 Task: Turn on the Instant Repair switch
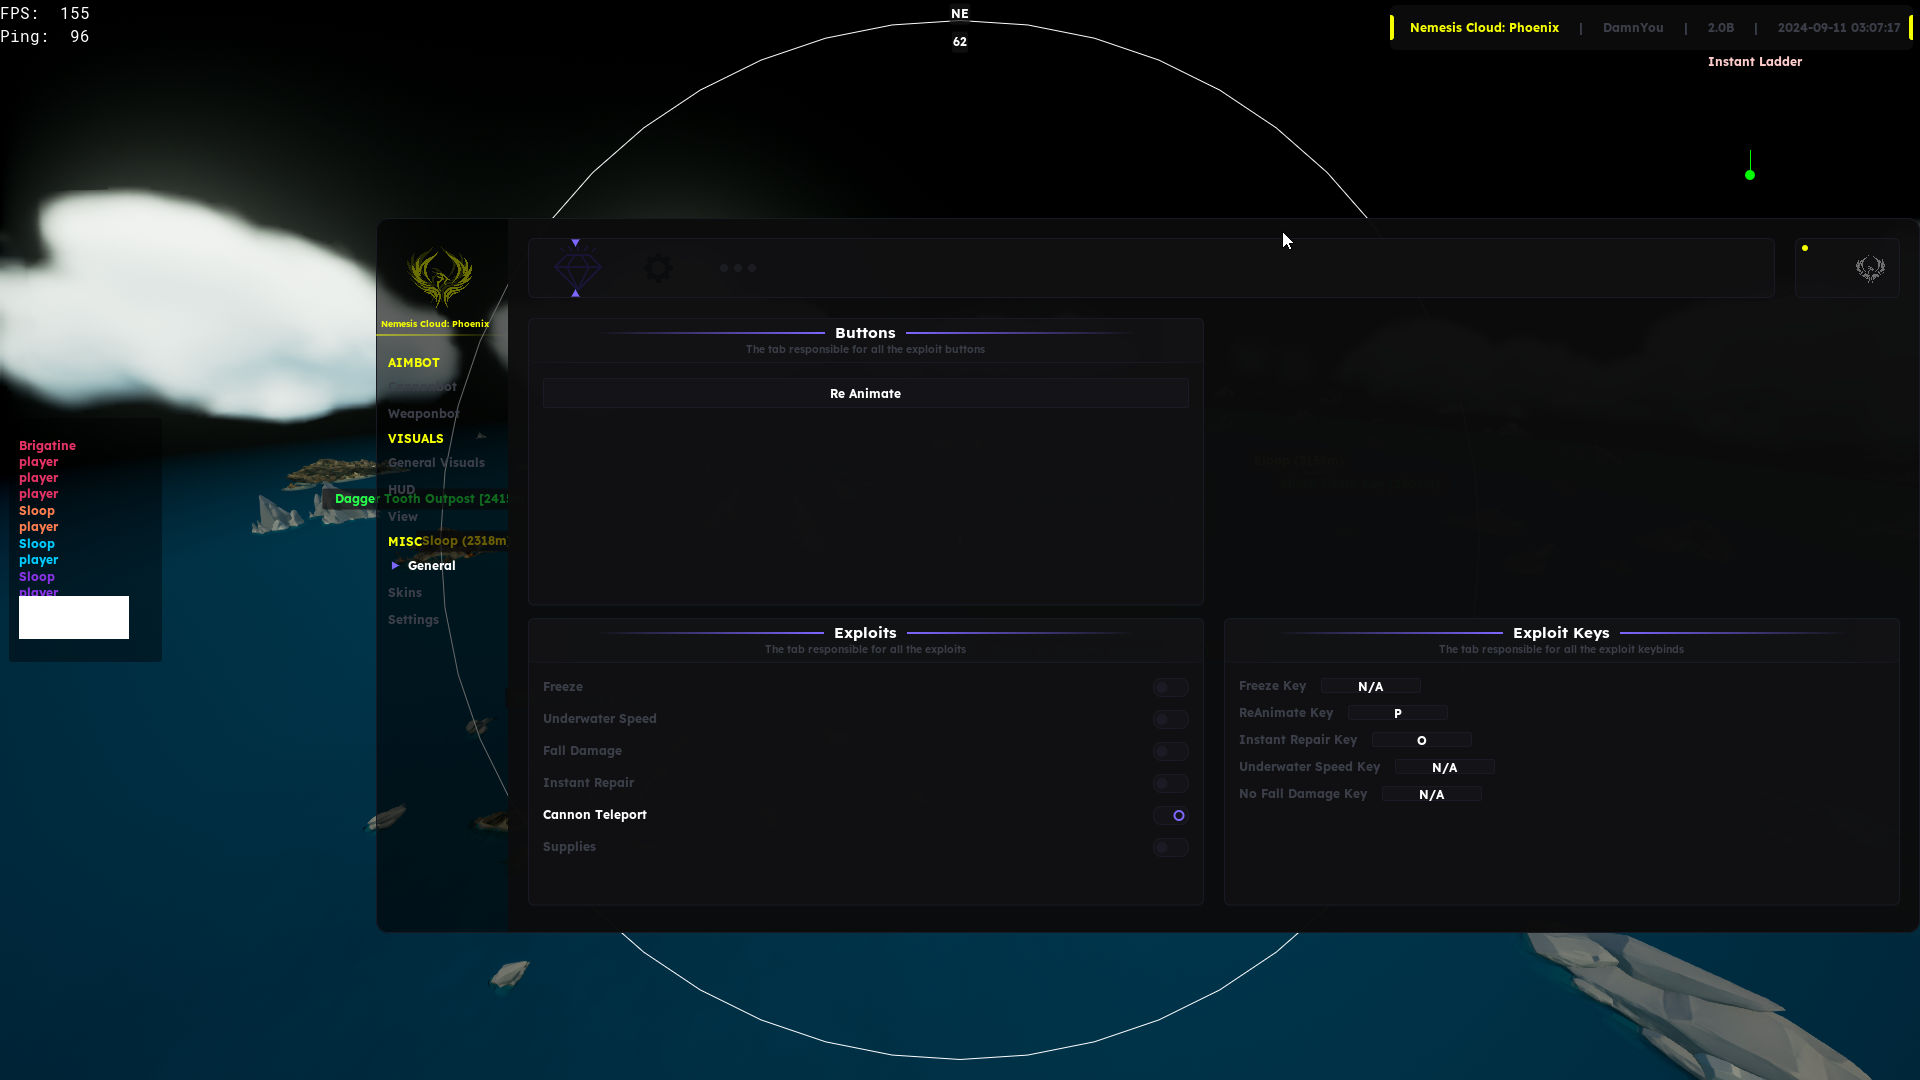(1170, 783)
